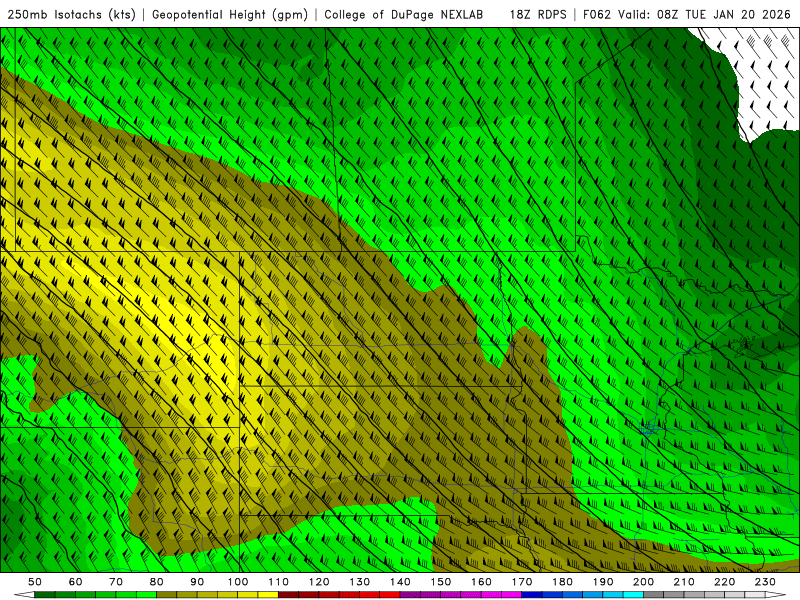The height and width of the screenshot is (600, 800).
Task: Click the '130' colorbar scale label
Action: tap(360, 582)
